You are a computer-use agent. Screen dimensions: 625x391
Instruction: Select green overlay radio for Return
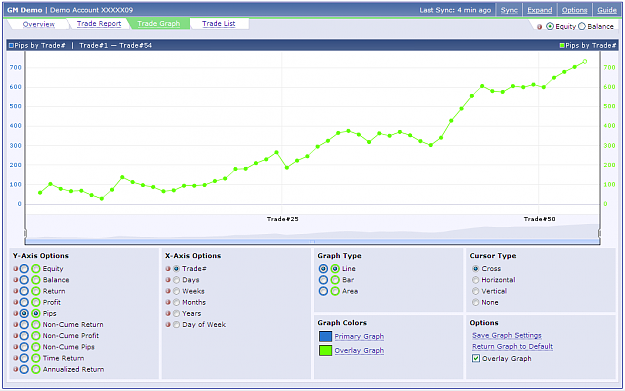click(x=36, y=291)
